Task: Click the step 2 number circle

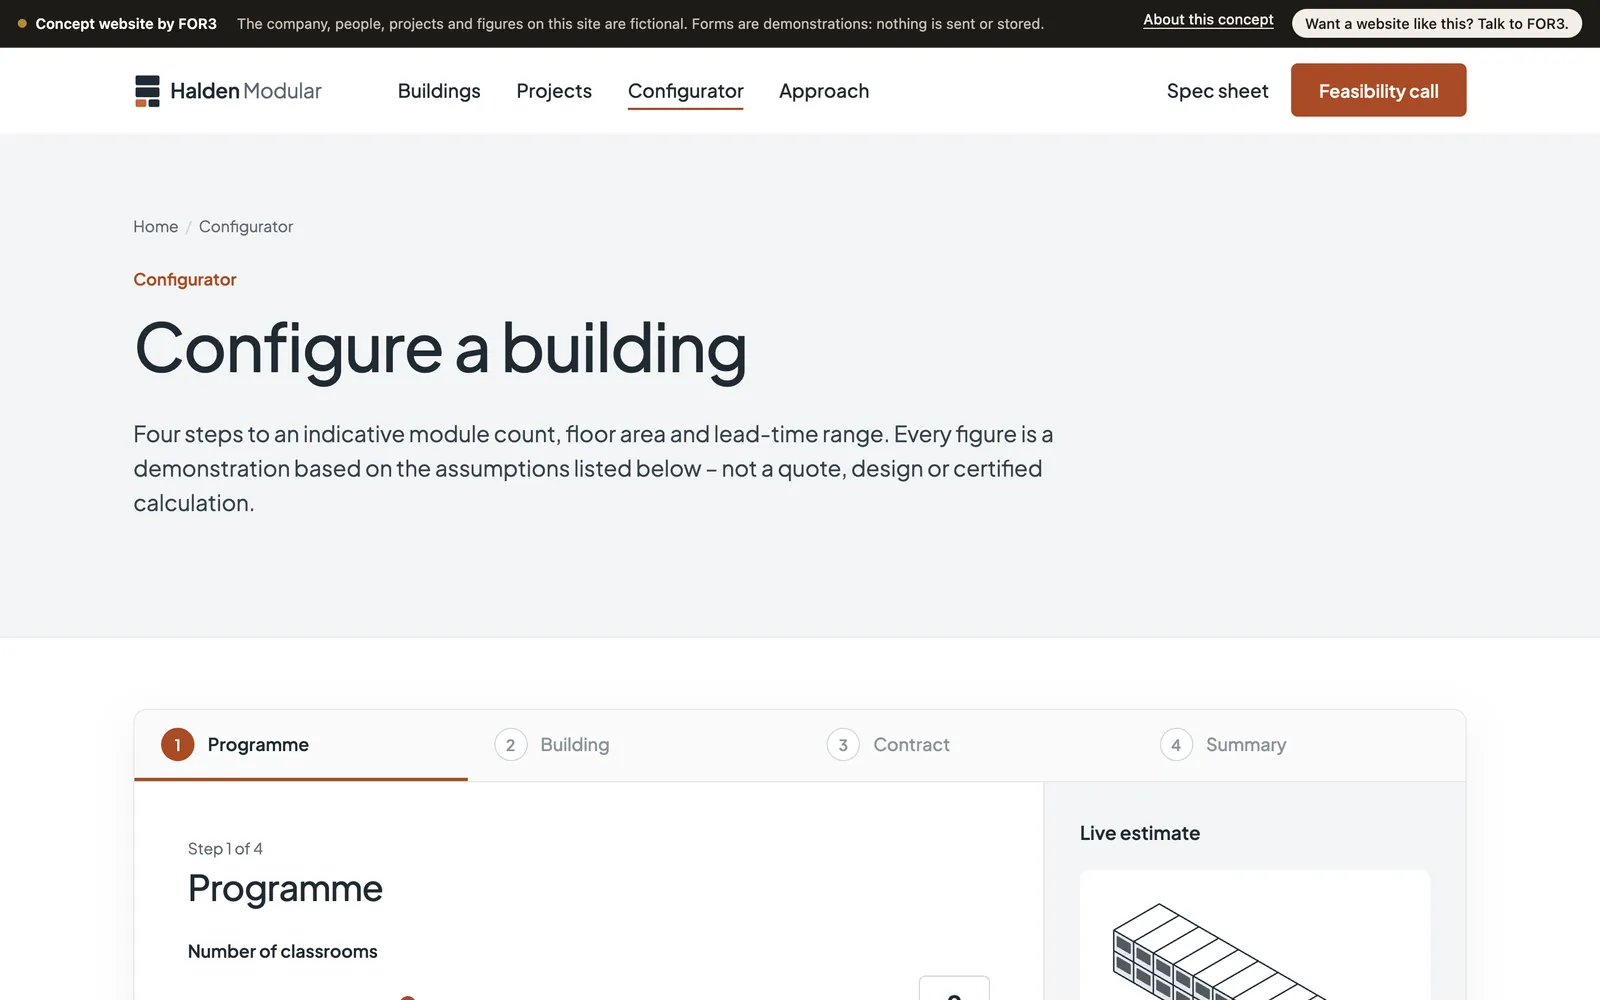Action: point(511,745)
